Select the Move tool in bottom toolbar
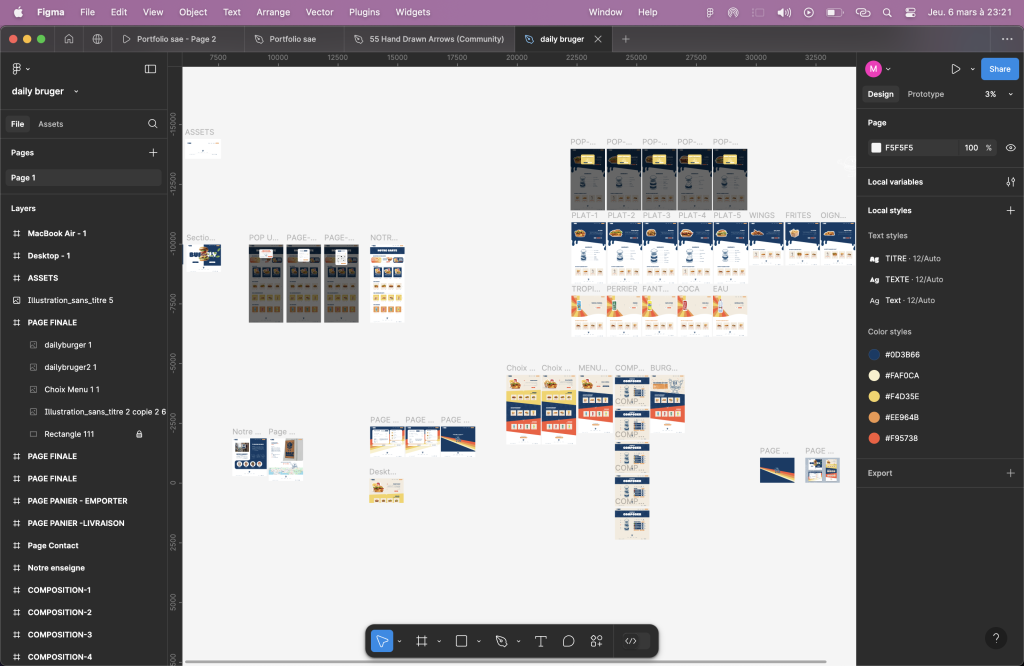Viewport: 1024px width, 666px height. [x=382, y=641]
